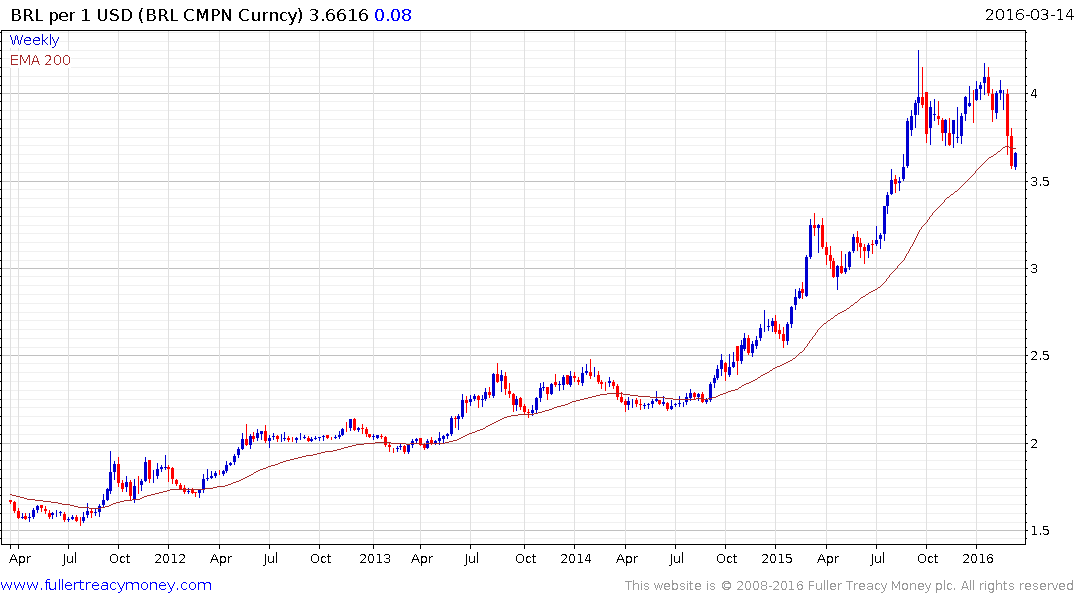Click the 4 price level on y-axis
1075x600 pixels.
coord(1033,93)
